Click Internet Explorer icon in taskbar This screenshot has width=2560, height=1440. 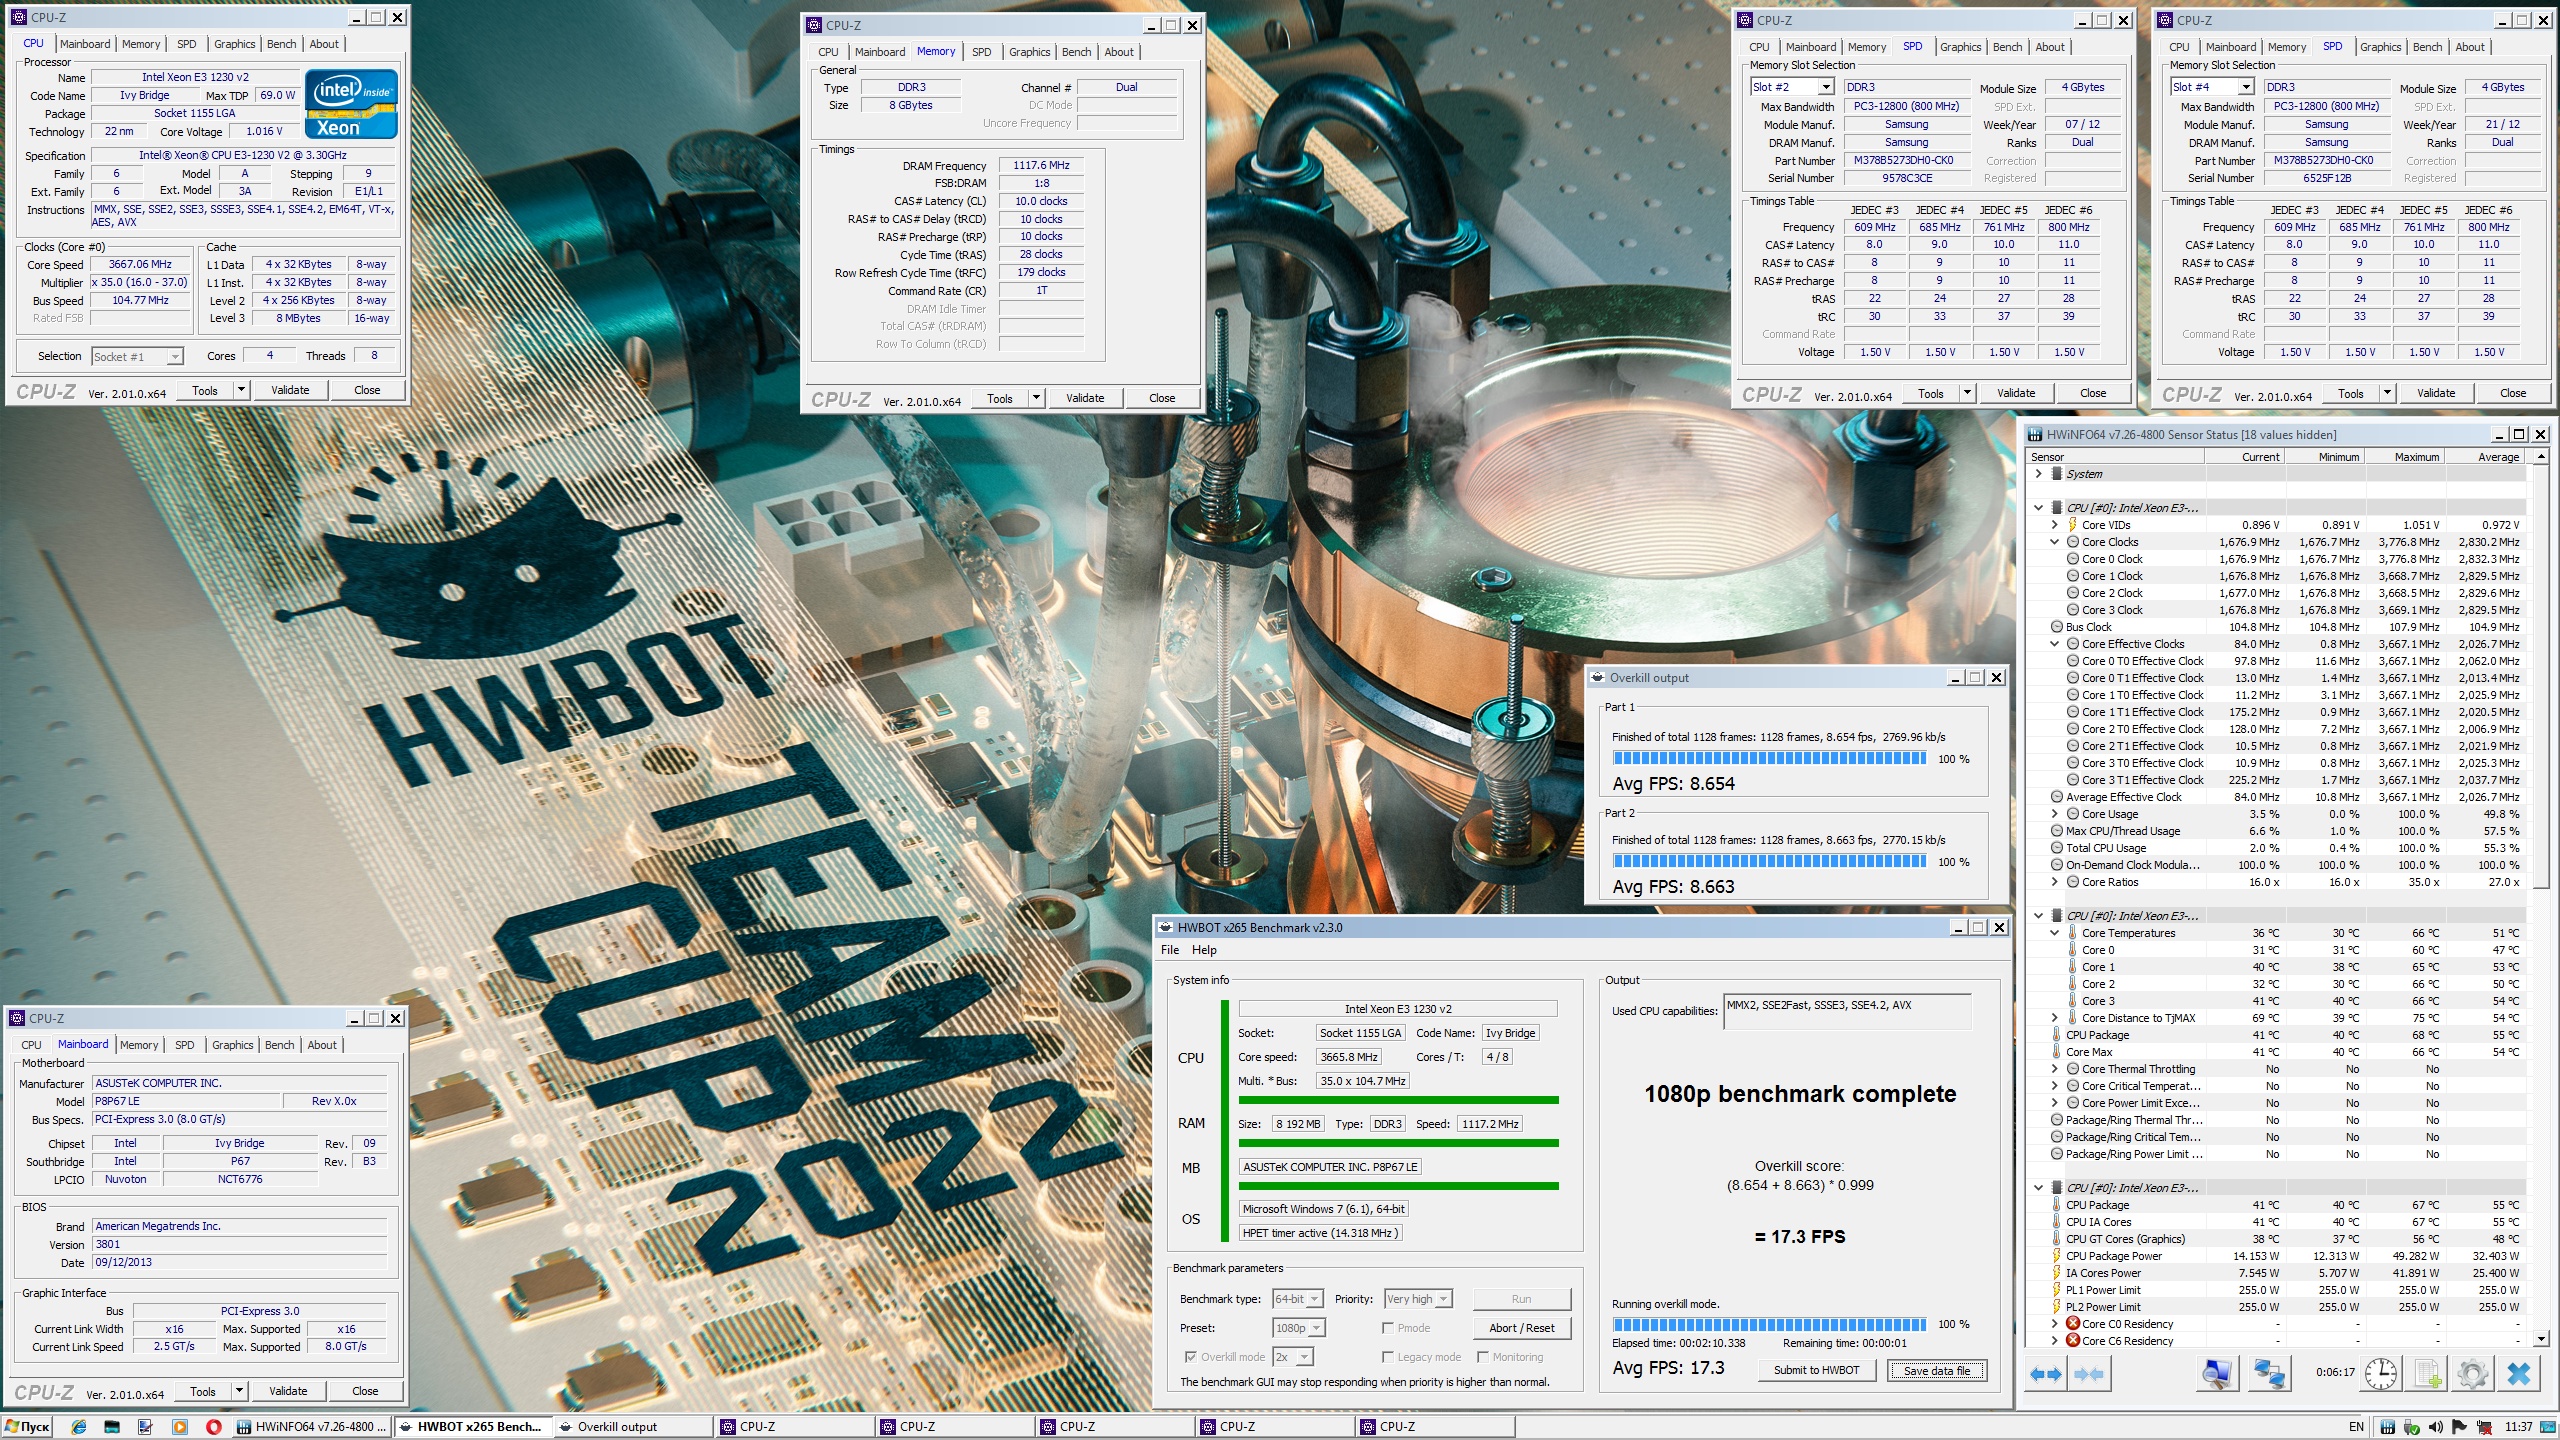(79, 1427)
